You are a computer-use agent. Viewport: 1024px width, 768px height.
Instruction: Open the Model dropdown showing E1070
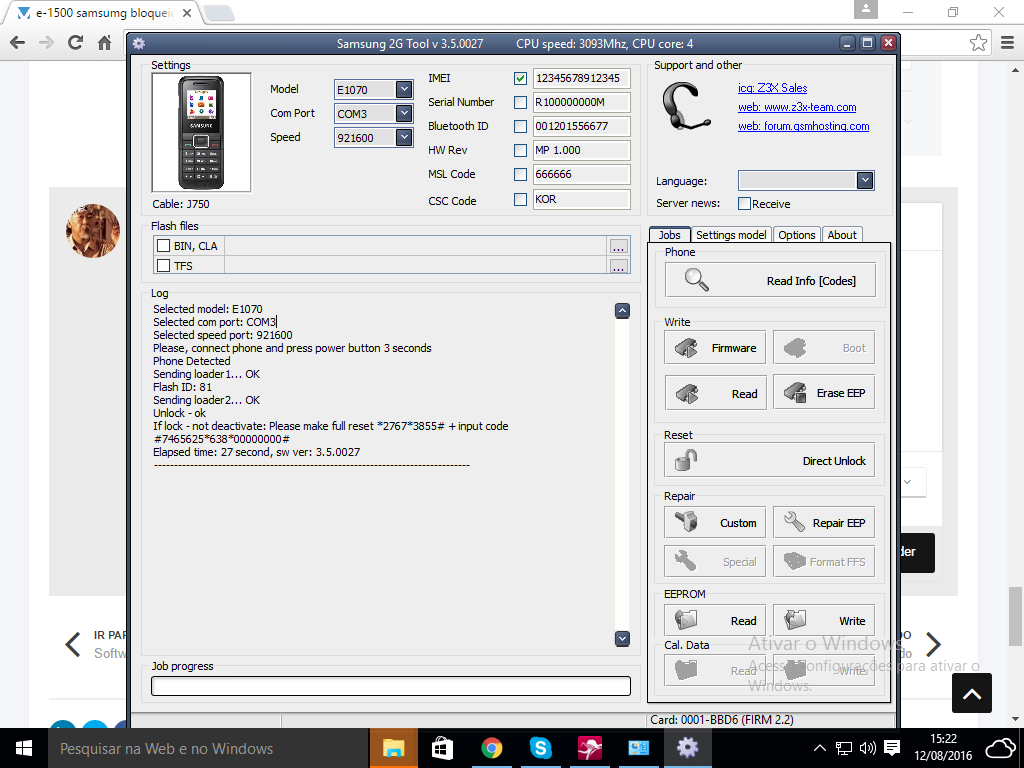(404, 89)
